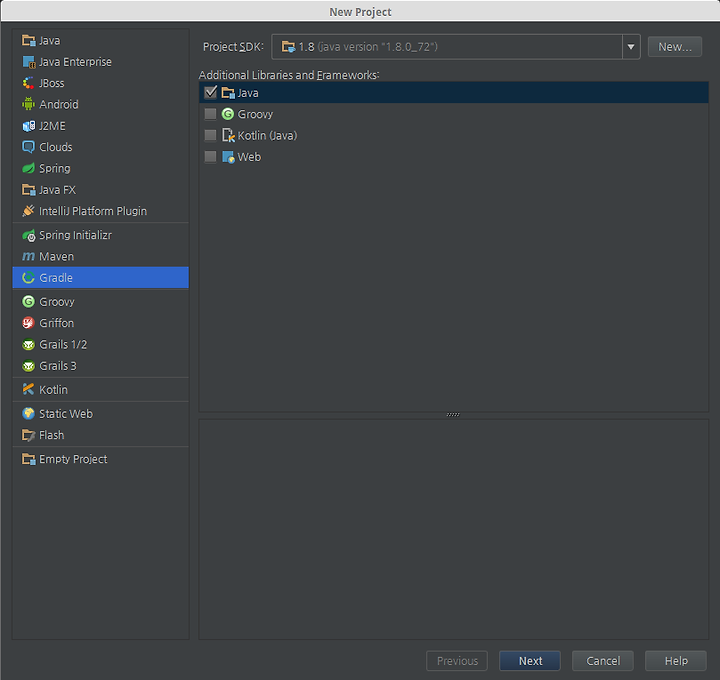This screenshot has height=680, width=720.
Task: Select the Java FX folder icon
Action: point(28,190)
